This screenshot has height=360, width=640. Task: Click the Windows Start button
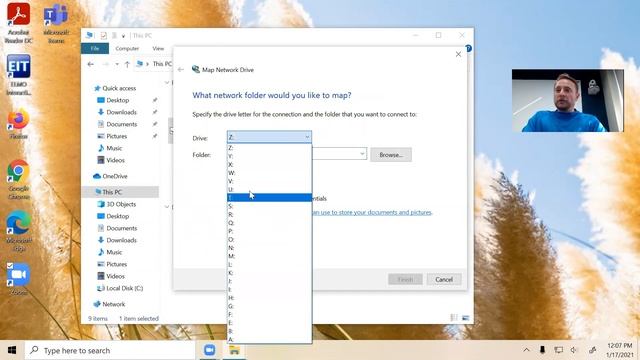(x=12, y=350)
